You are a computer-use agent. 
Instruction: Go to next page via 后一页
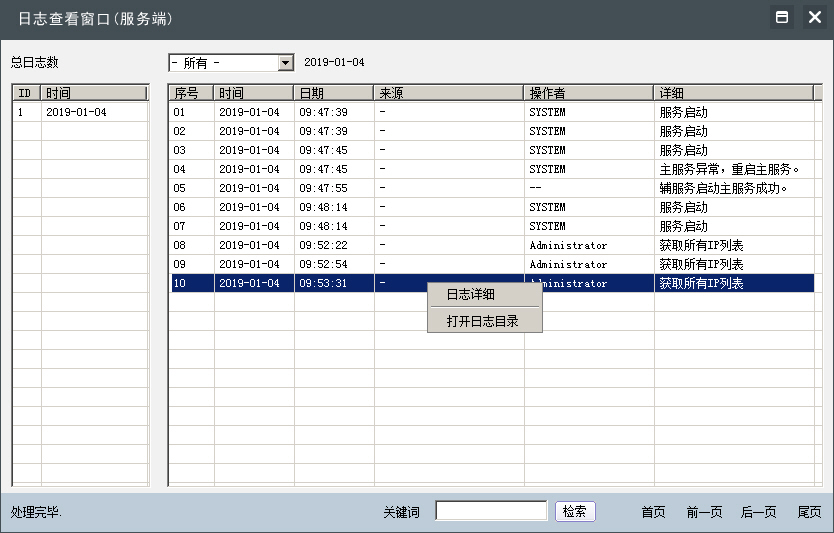758,512
